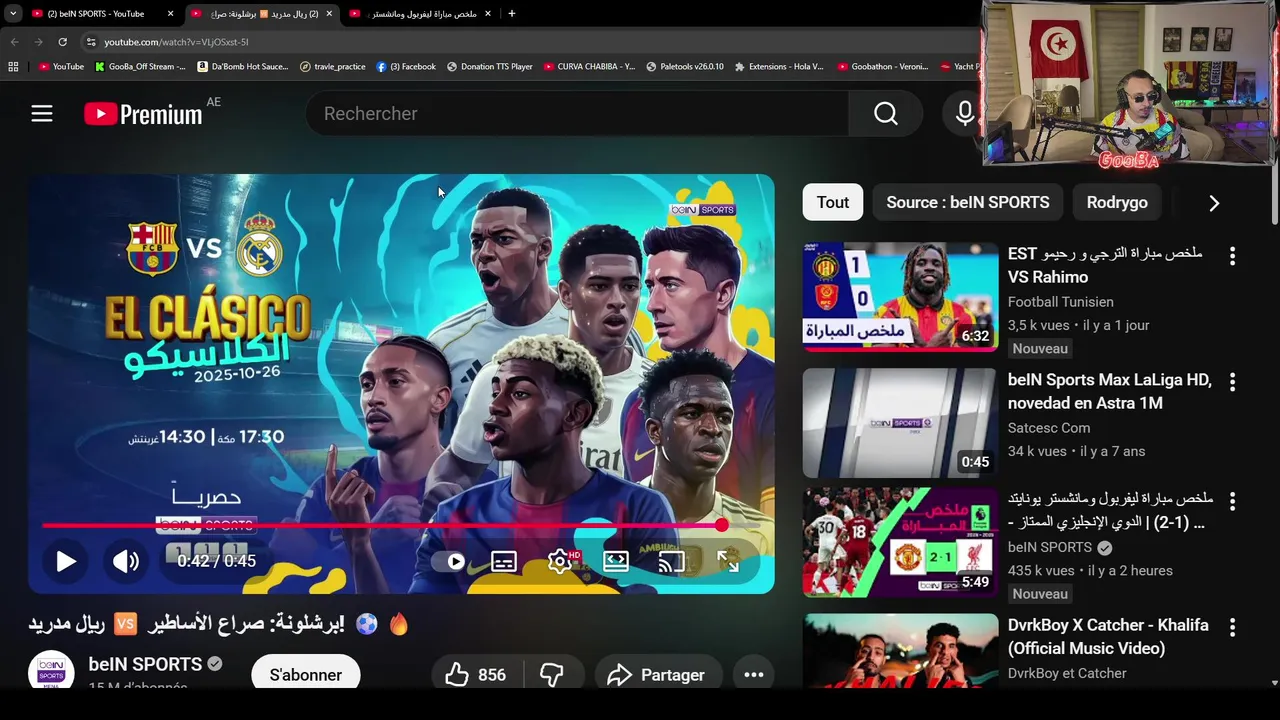The width and height of the screenshot is (1280, 720).
Task: Reload the current page
Action: click(62, 42)
